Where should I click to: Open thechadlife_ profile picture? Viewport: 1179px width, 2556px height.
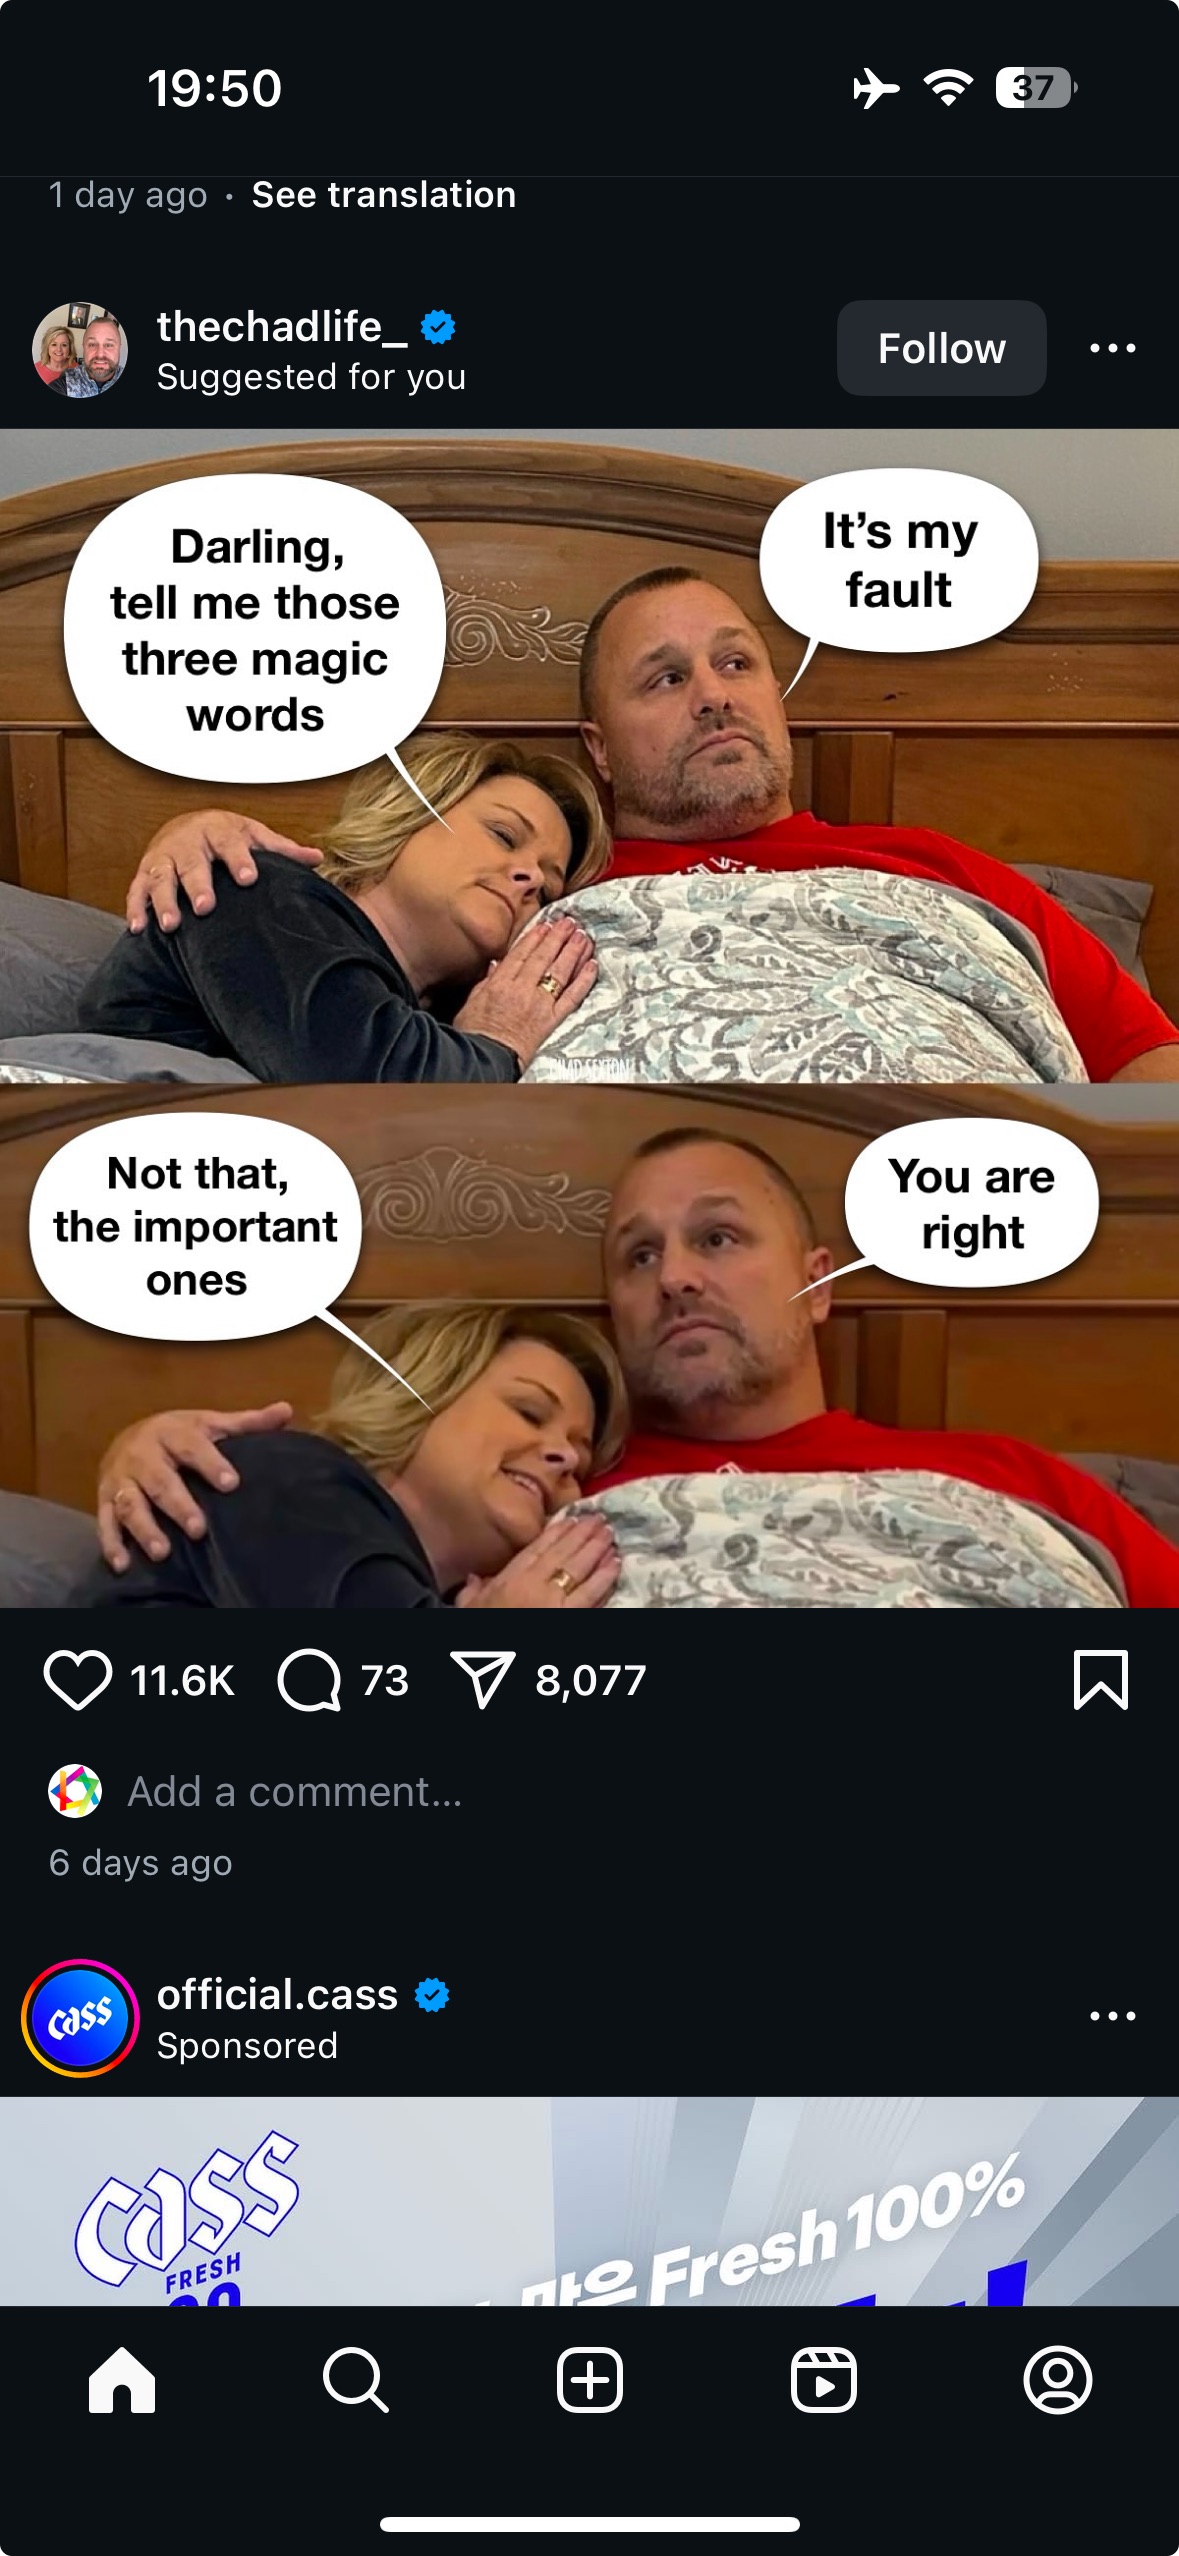(x=80, y=349)
